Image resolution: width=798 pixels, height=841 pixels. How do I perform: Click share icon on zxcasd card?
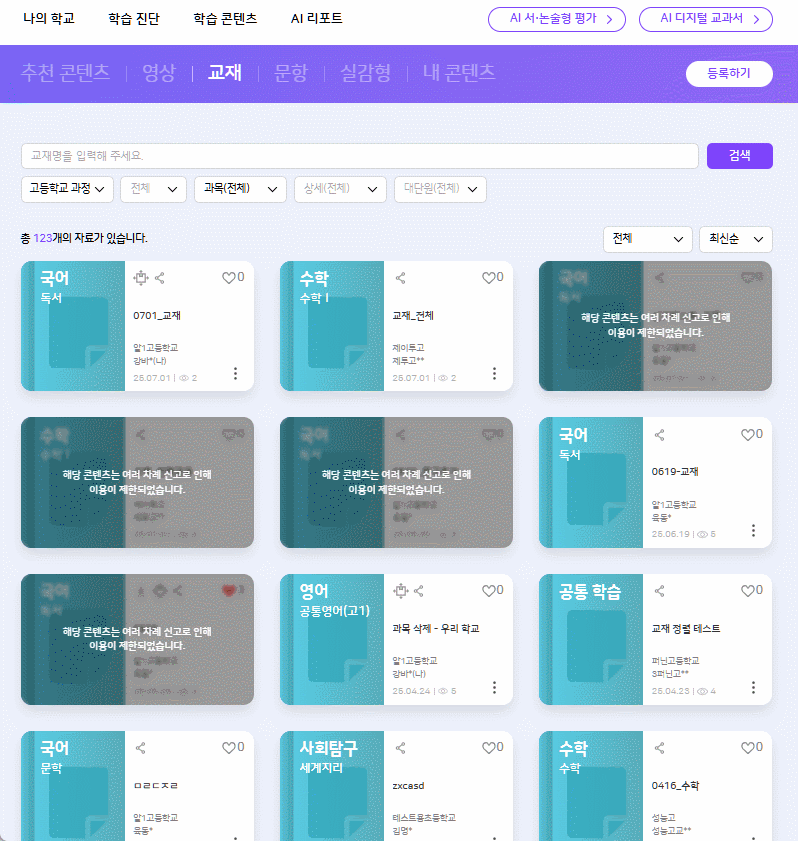coord(400,747)
